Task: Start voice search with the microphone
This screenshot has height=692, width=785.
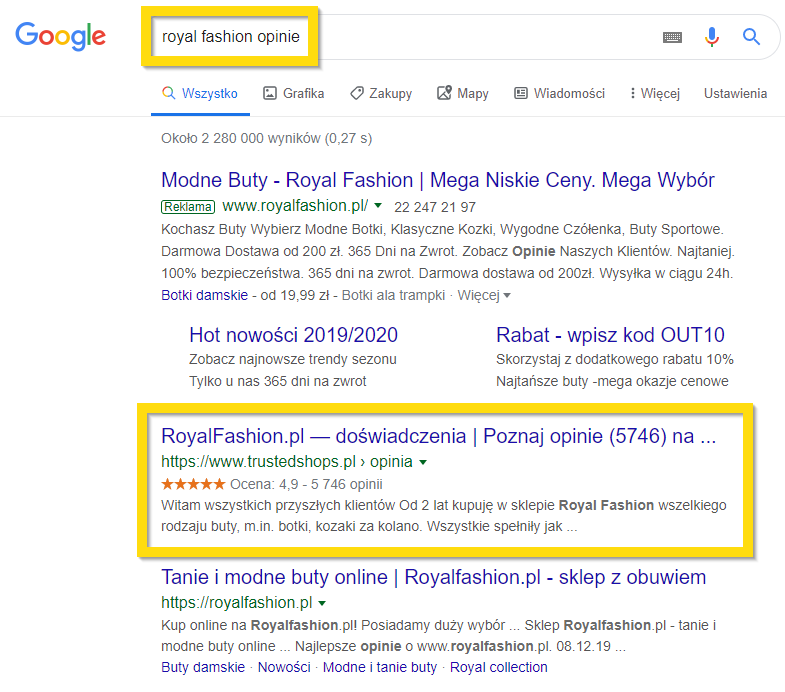Action: point(711,37)
